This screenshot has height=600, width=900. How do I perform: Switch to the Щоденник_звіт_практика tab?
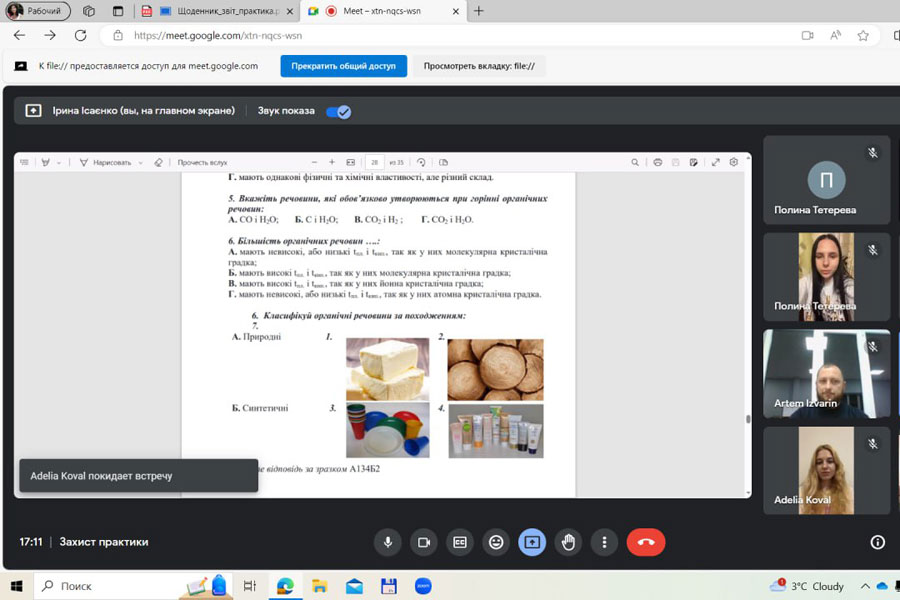pos(220,11)
